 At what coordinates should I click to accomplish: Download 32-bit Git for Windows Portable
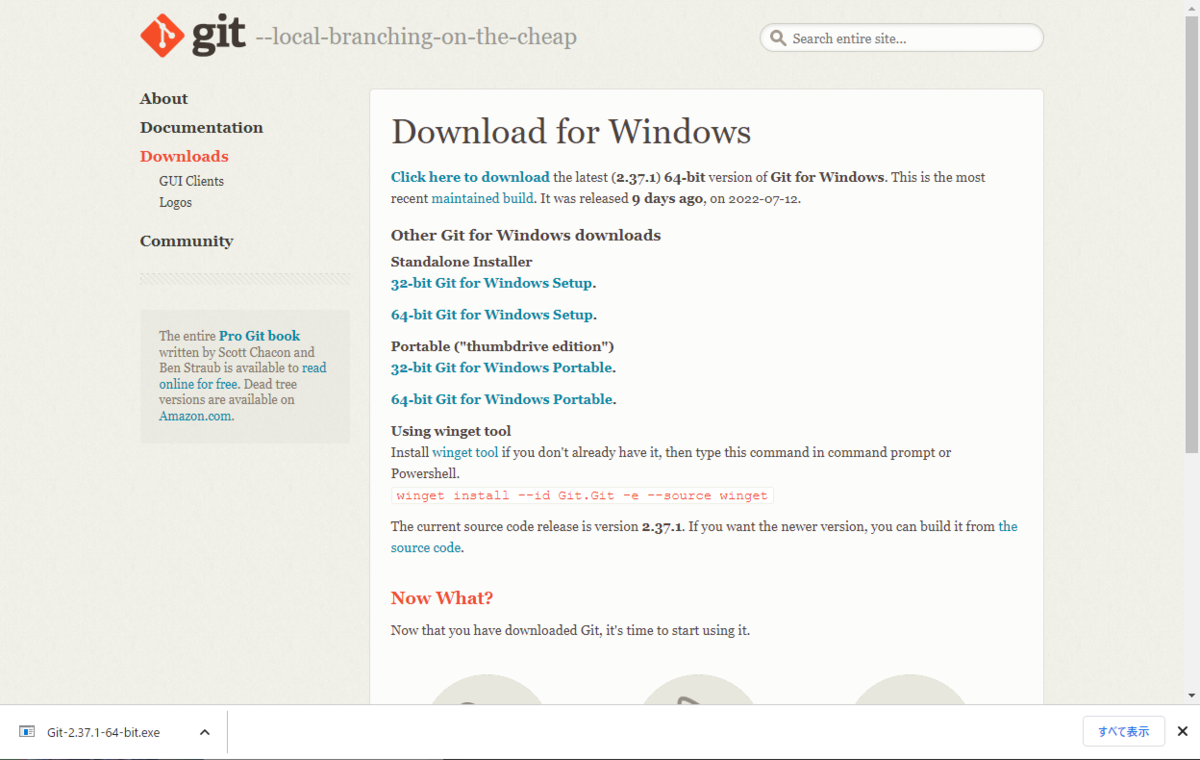(x=501, y=367)
